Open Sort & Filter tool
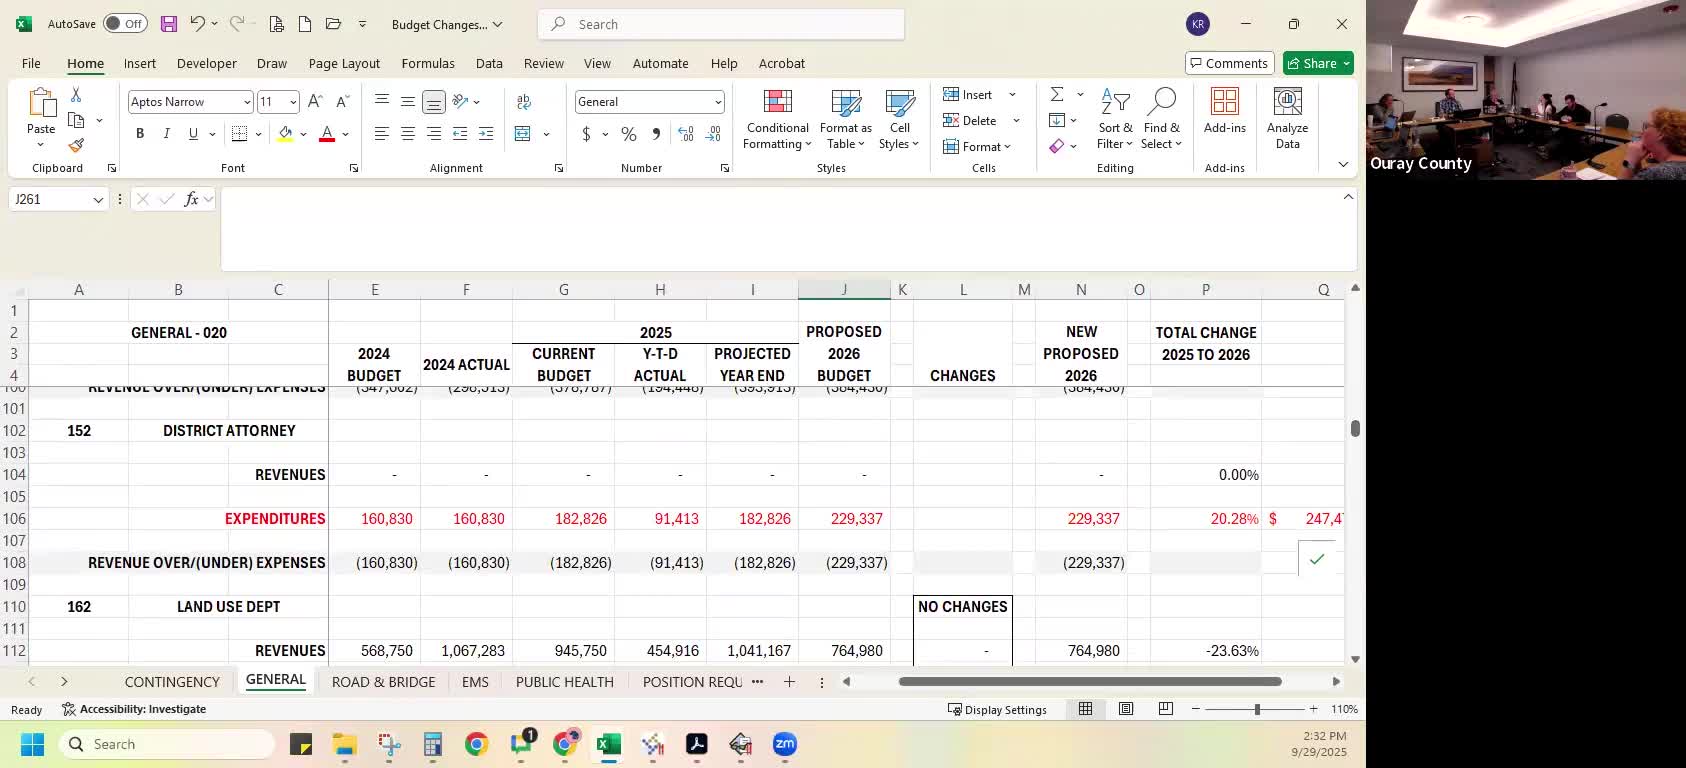This screenshot has width=1686, height=768. click(1115, 120)
